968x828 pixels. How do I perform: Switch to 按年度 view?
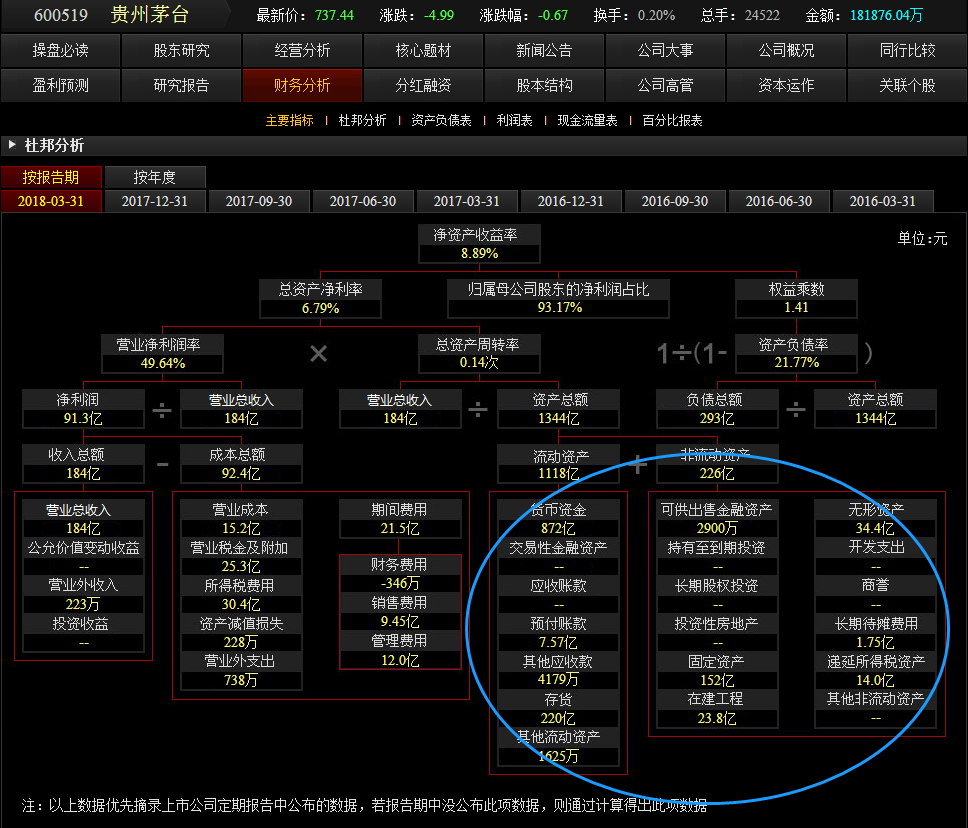point(155,177)
